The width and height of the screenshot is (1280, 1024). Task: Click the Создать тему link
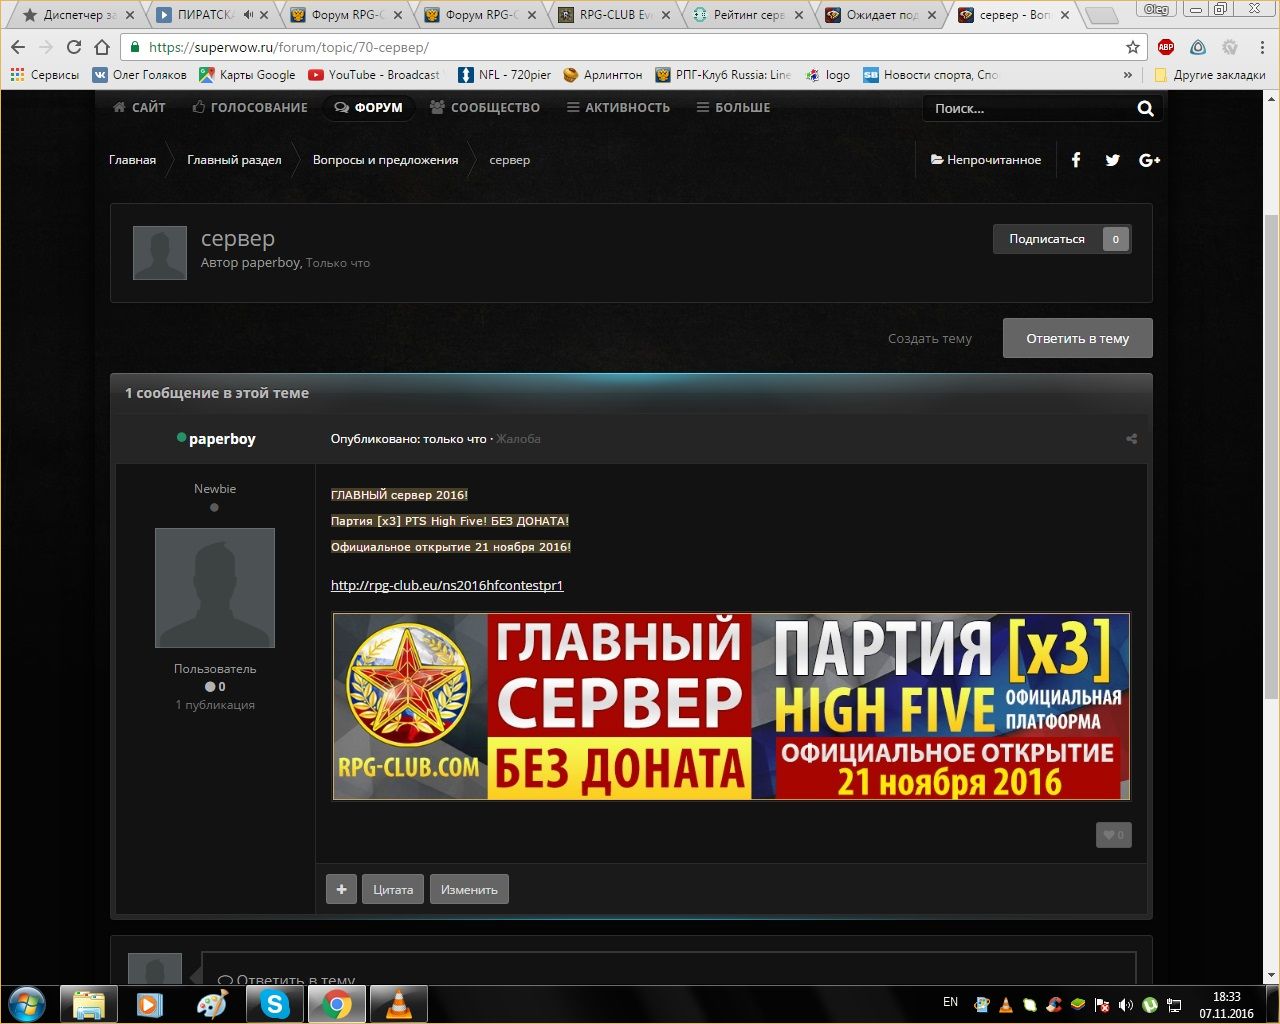pos(930,338)
